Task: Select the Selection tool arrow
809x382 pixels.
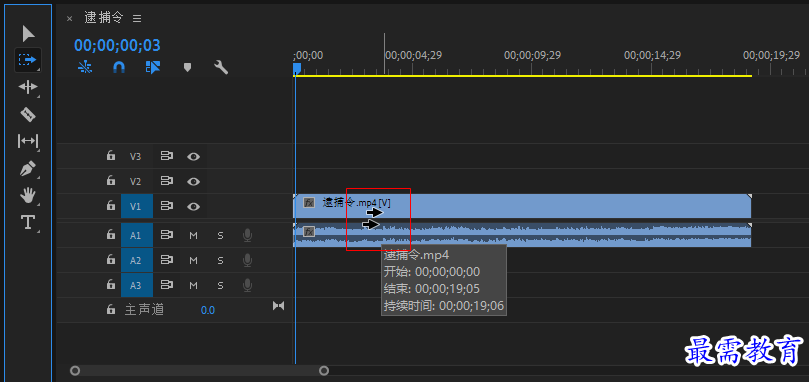Action: pyautogui.click(x=28, y=34)
